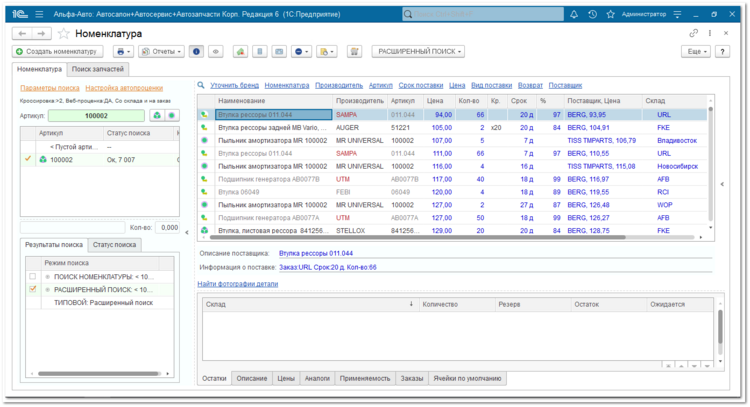750x407 pixels.
Task: Open notifications bell in title bar
Action: coord(574,14)
